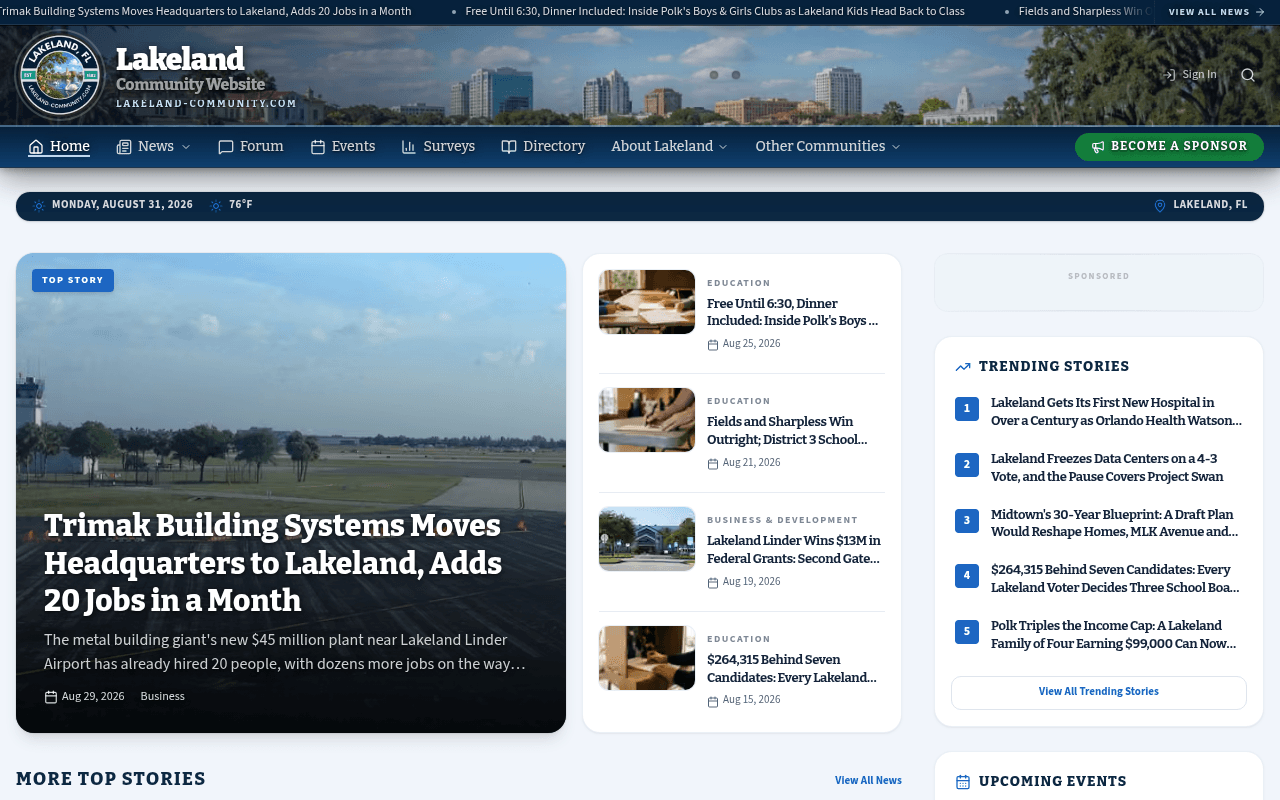
Task: Open the Directory nav item
Action: [x=543, y=147]
